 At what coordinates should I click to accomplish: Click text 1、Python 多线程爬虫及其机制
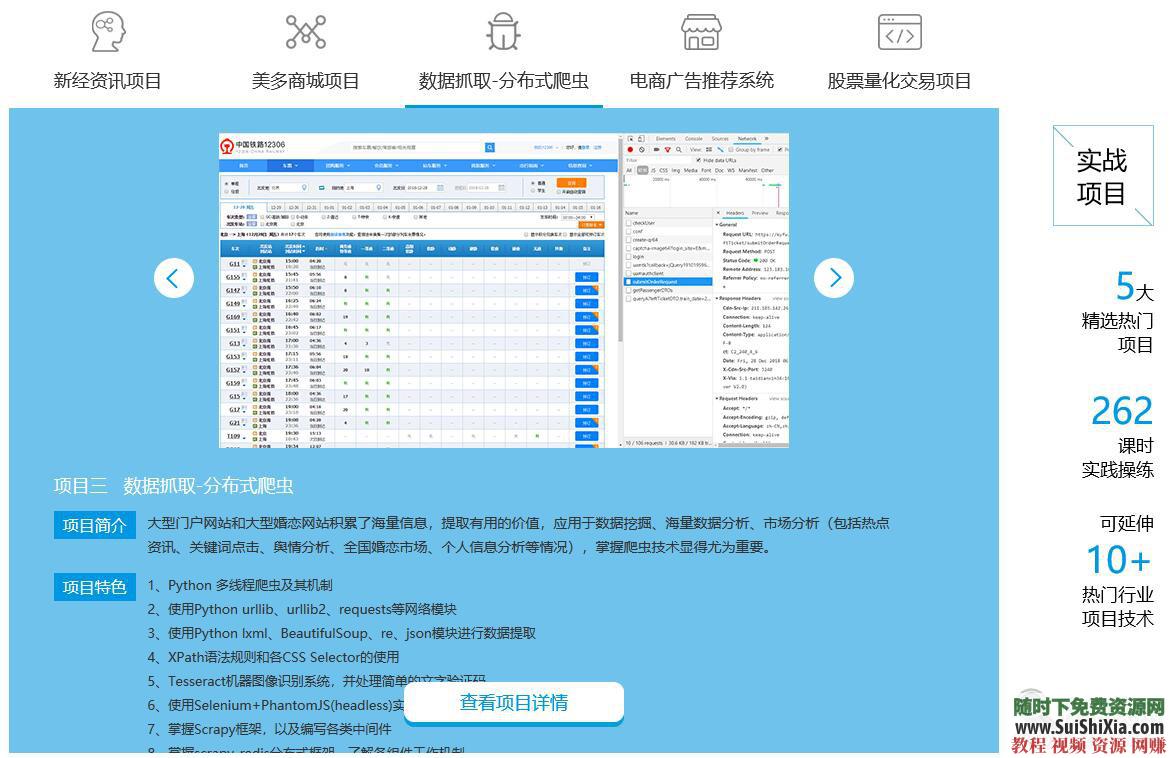(239, 585)
